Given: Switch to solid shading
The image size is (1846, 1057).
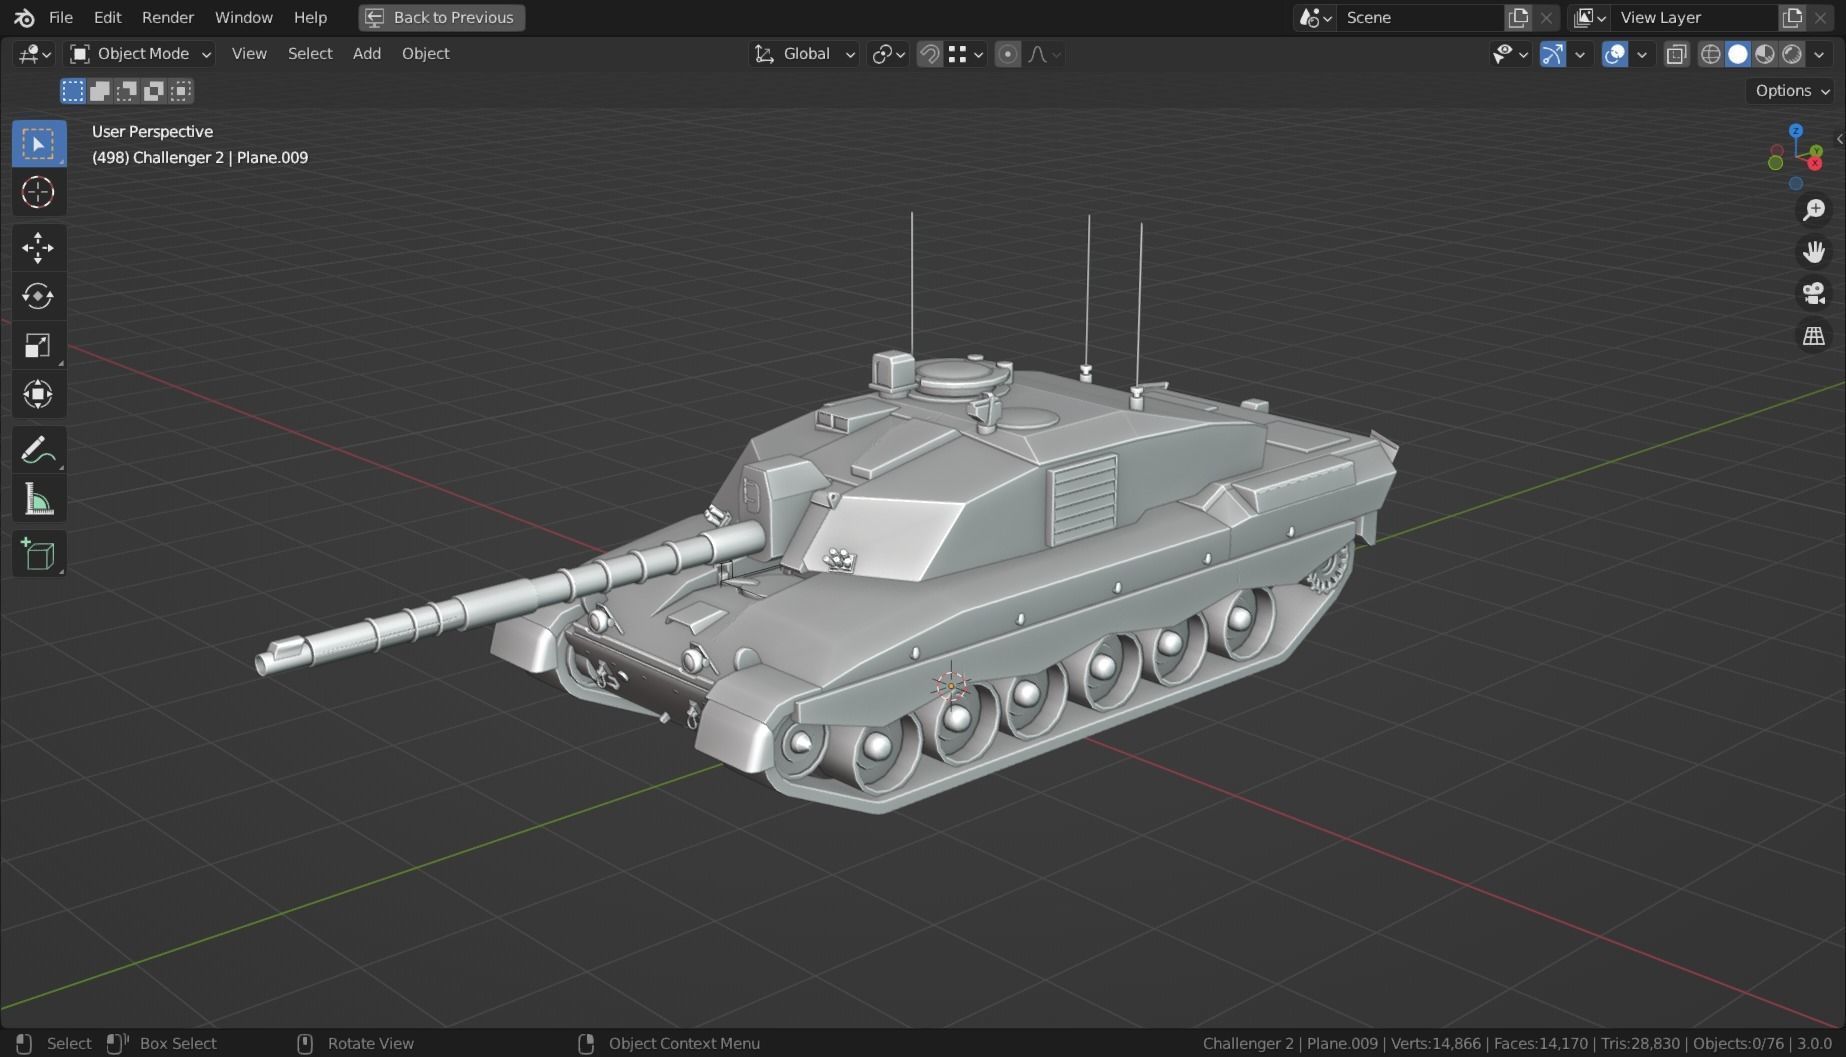Looking at the screenshot, I should (1738, 54).
